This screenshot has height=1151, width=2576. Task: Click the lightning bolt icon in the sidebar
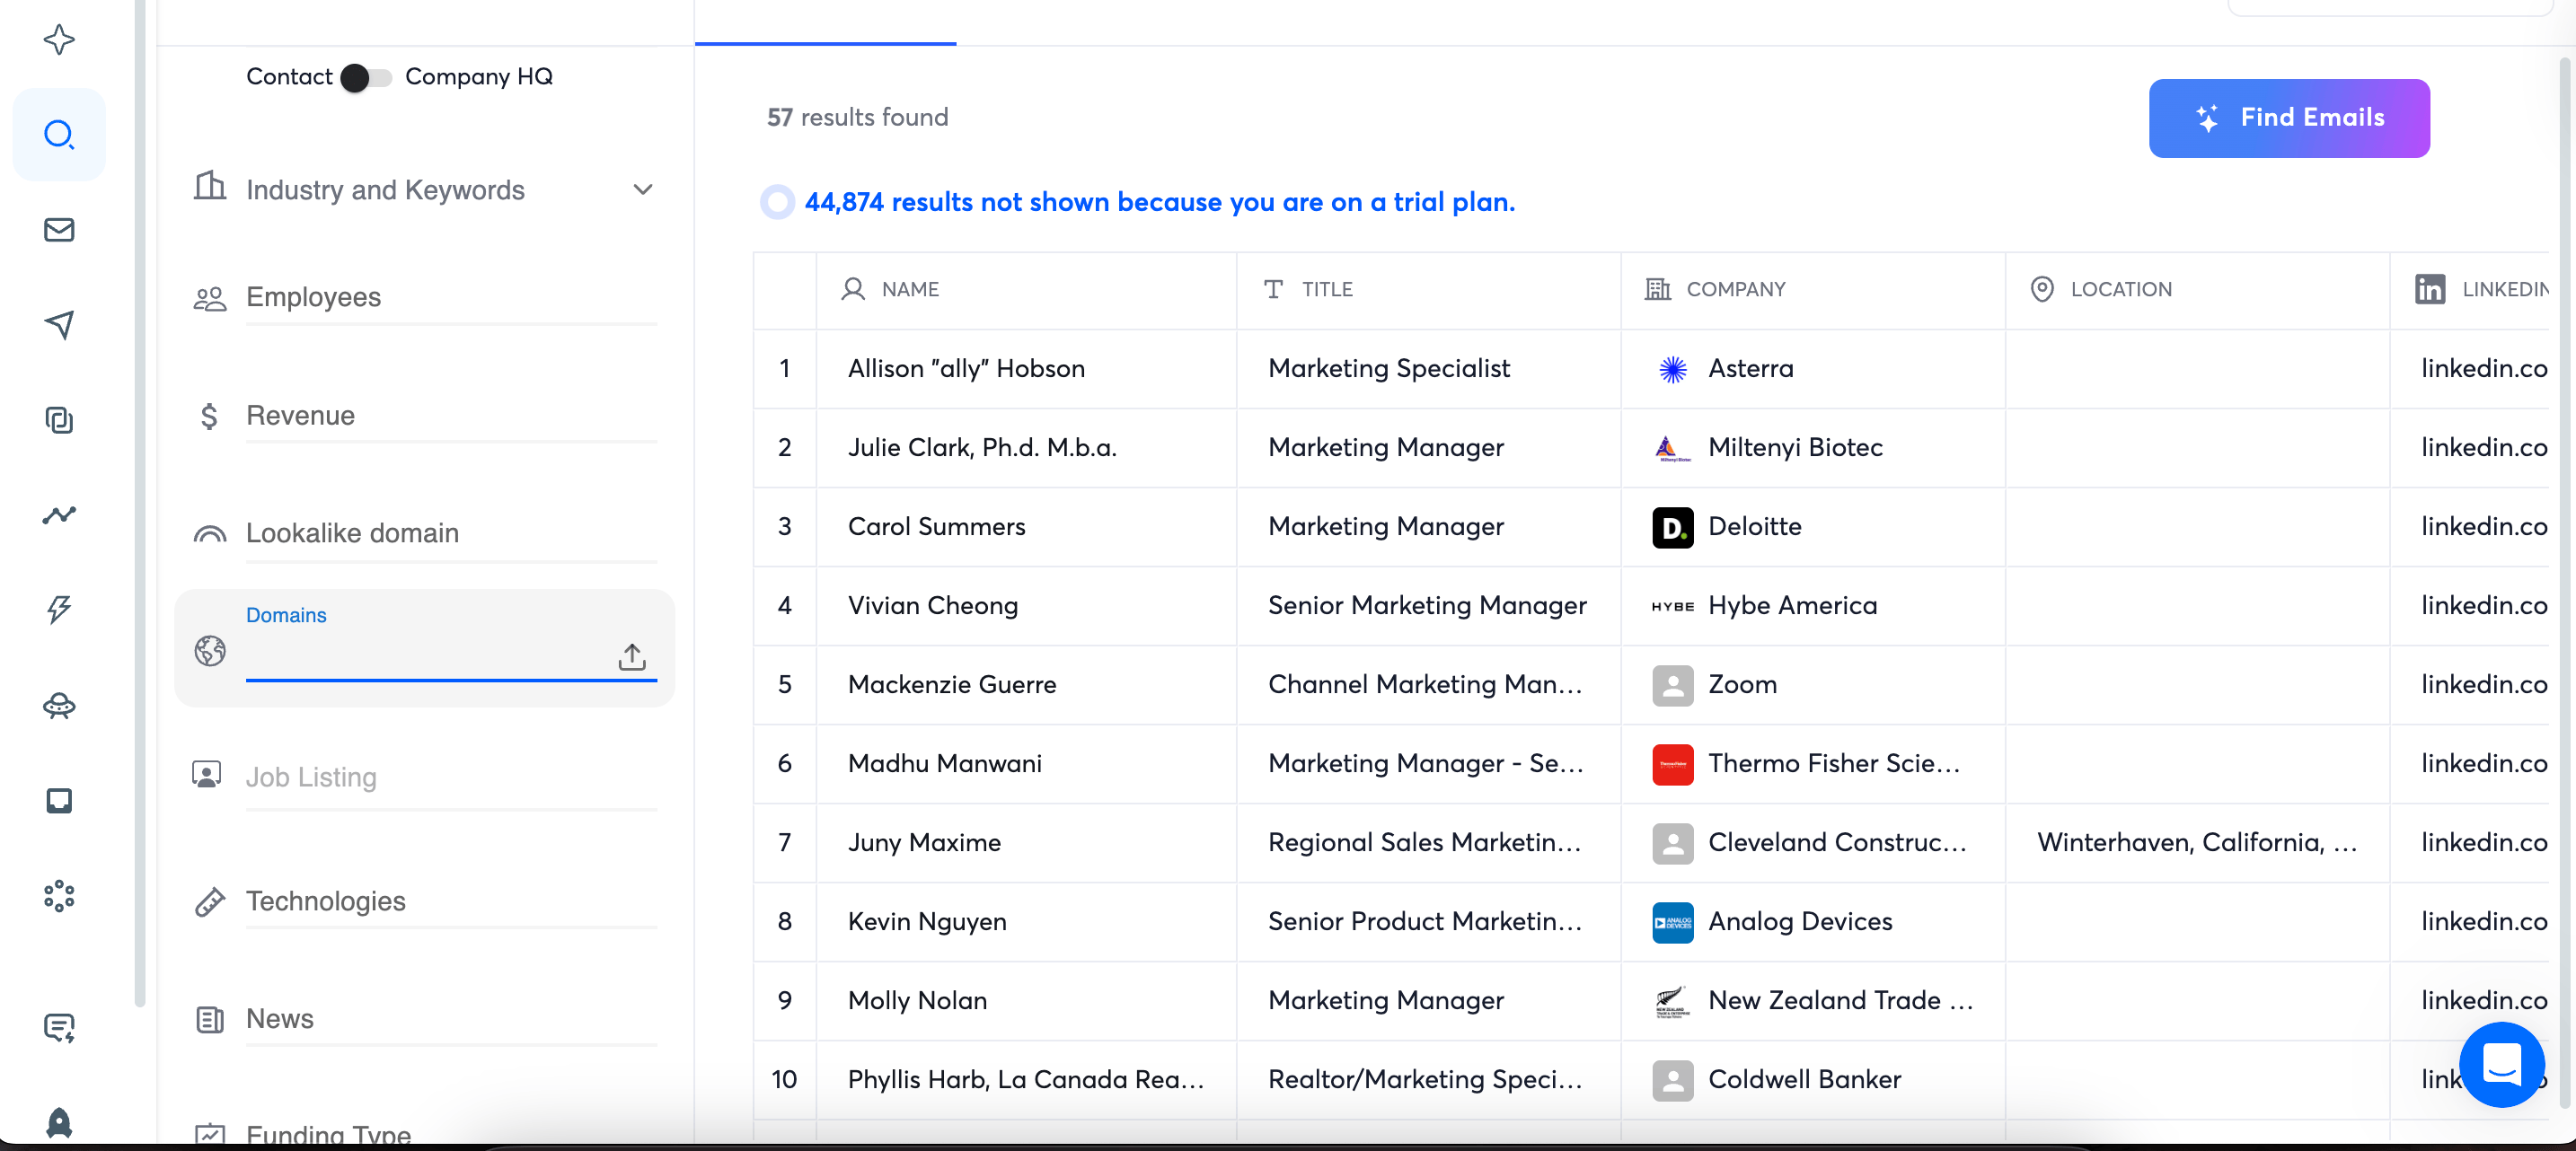(x=59, y=608)
